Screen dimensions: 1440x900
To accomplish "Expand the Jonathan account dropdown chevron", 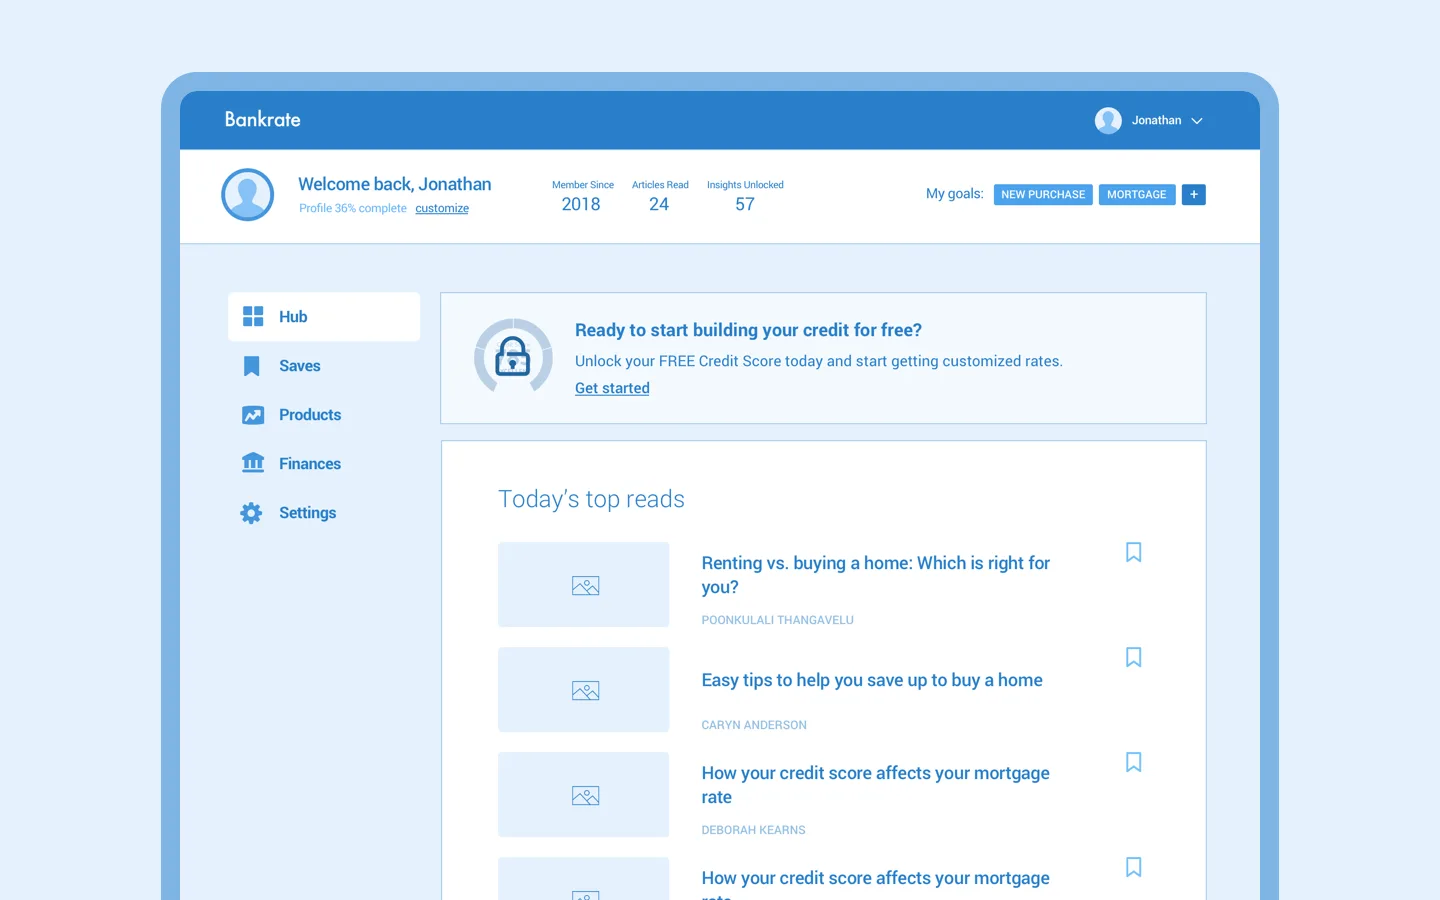I will [x=1197, y=121].
